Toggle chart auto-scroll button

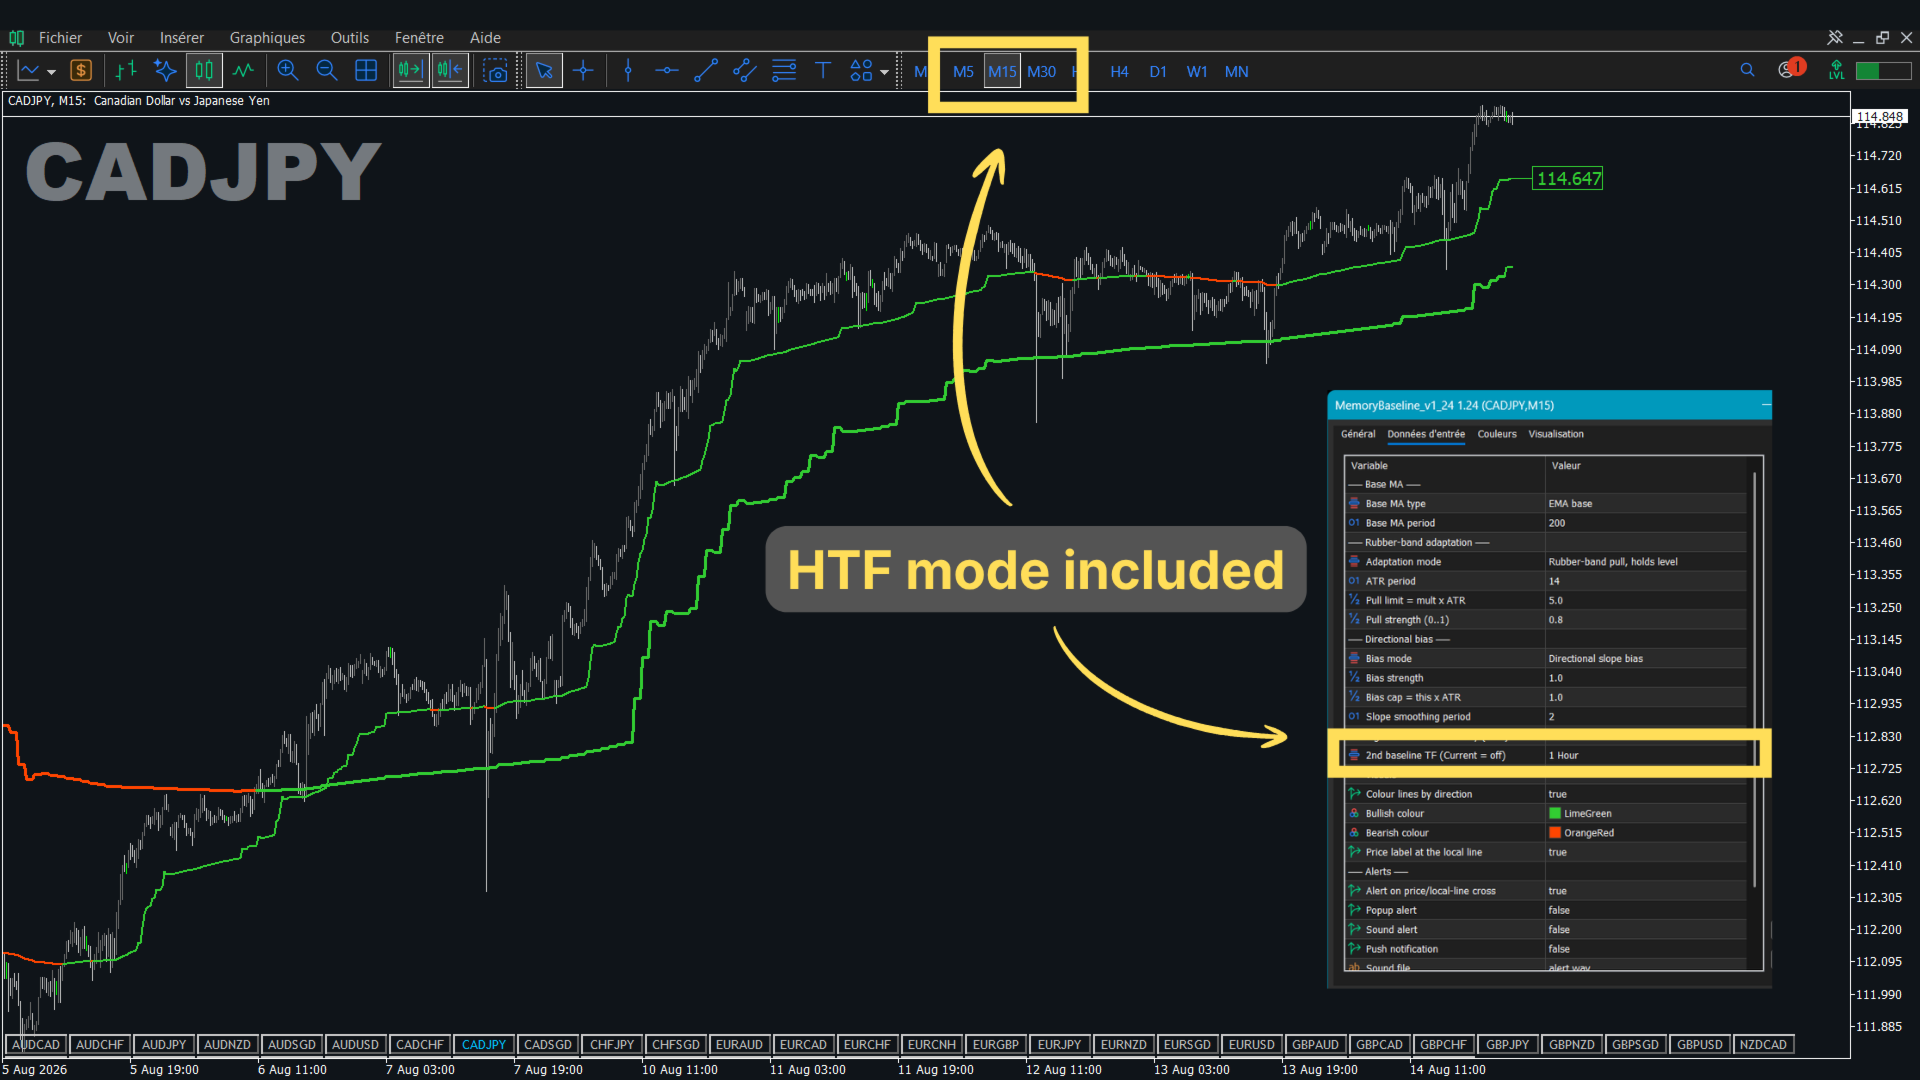tap(410, 71)
